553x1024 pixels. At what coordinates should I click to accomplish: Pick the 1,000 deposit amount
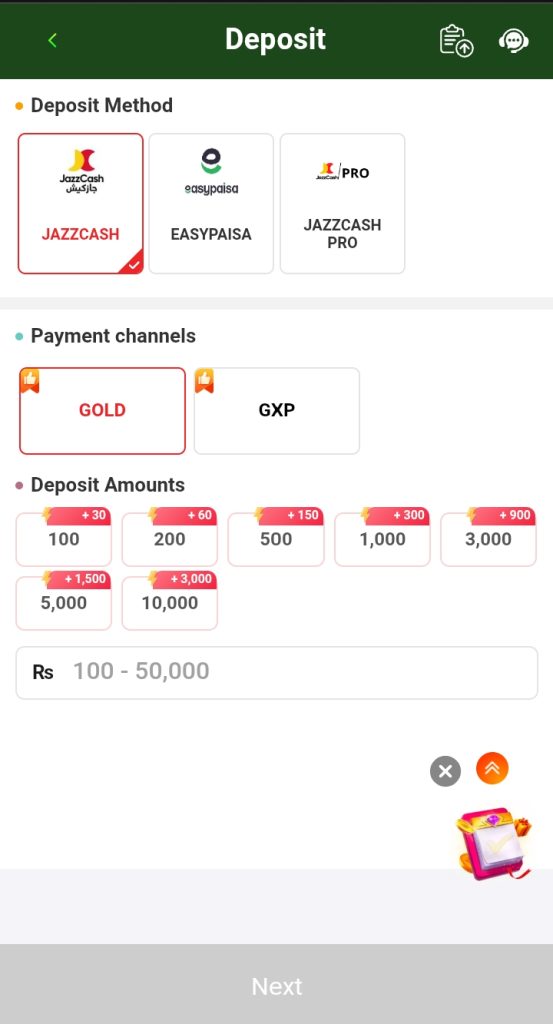coord(383,537)
